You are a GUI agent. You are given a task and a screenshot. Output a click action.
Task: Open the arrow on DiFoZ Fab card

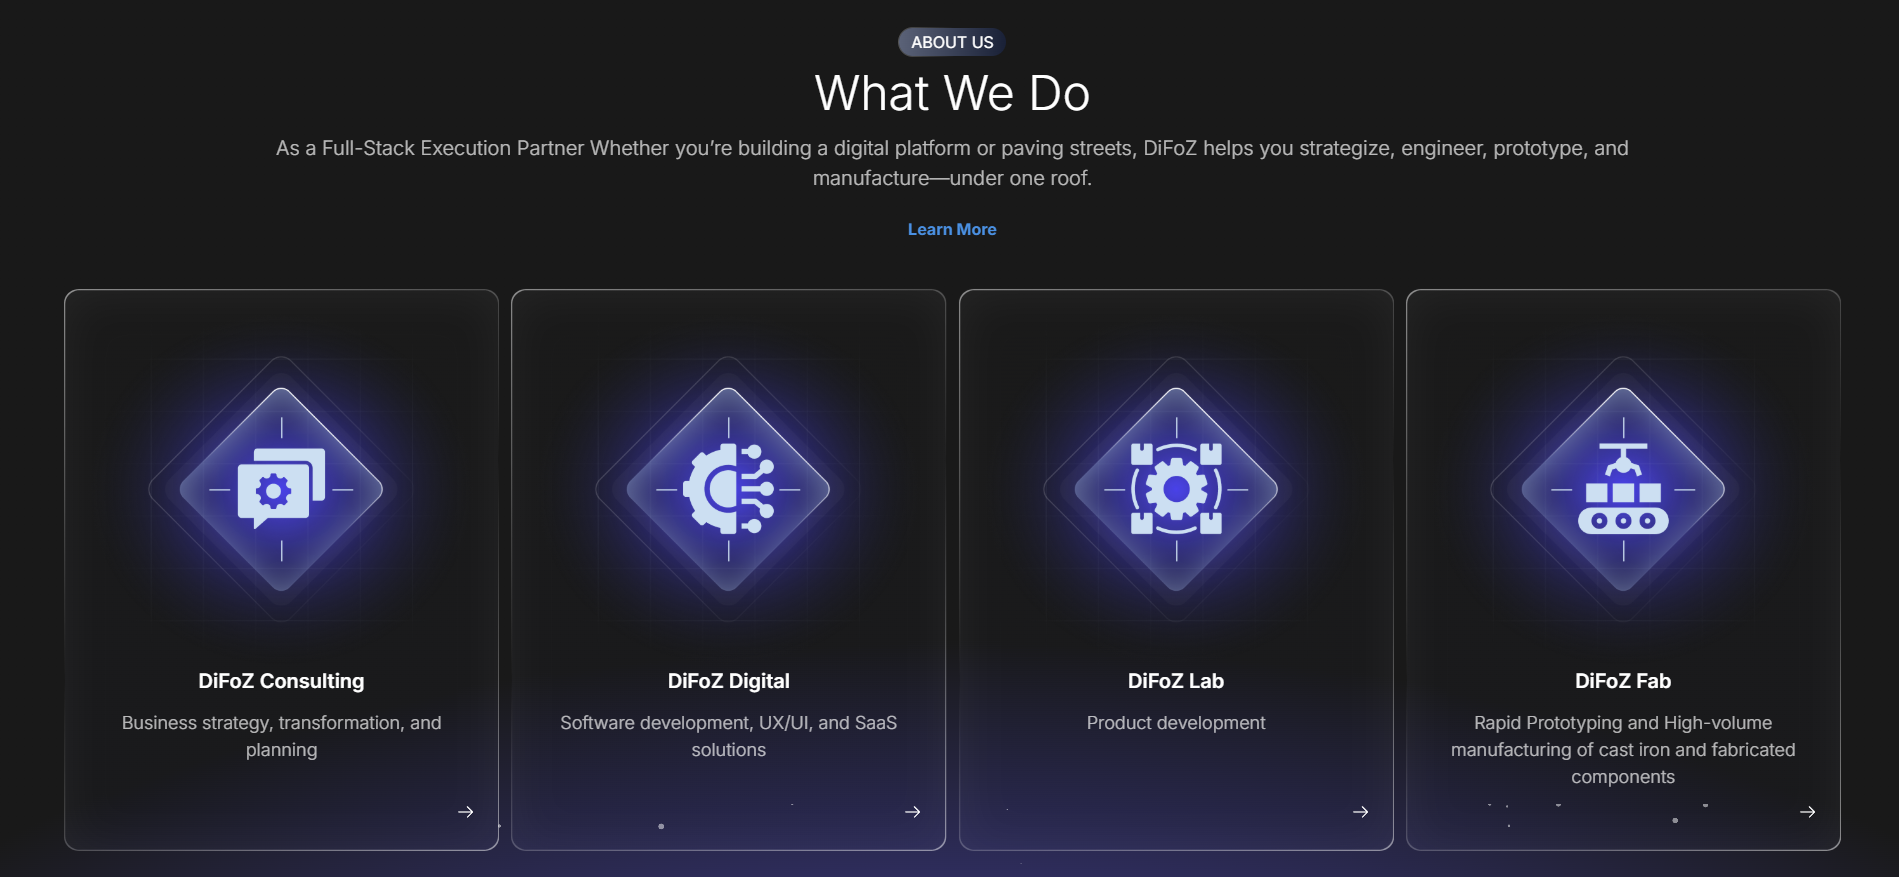(1808, 812)
